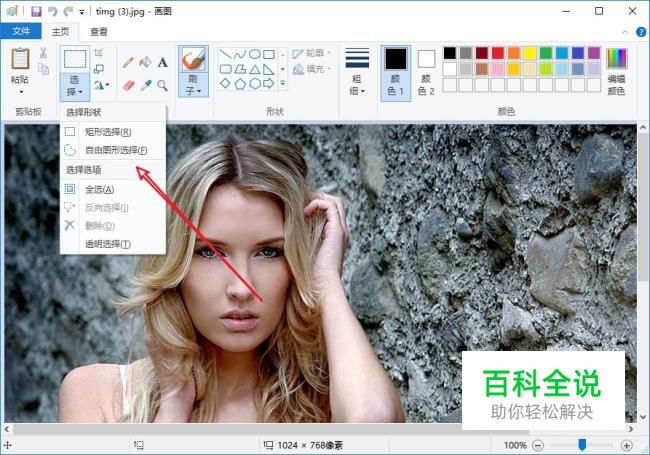The image size is (650, 455).
Task: Click the 100% zoom level text
Action: (x=515, y=445)
